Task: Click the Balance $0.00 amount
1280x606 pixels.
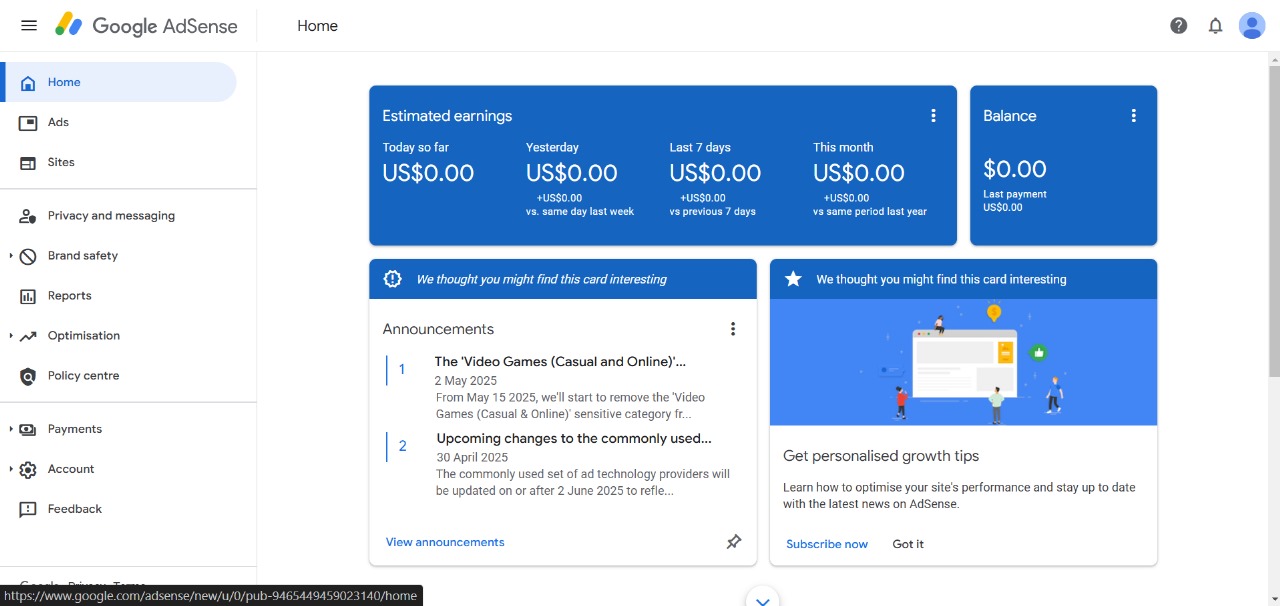Action: [x=1015, y=169]
